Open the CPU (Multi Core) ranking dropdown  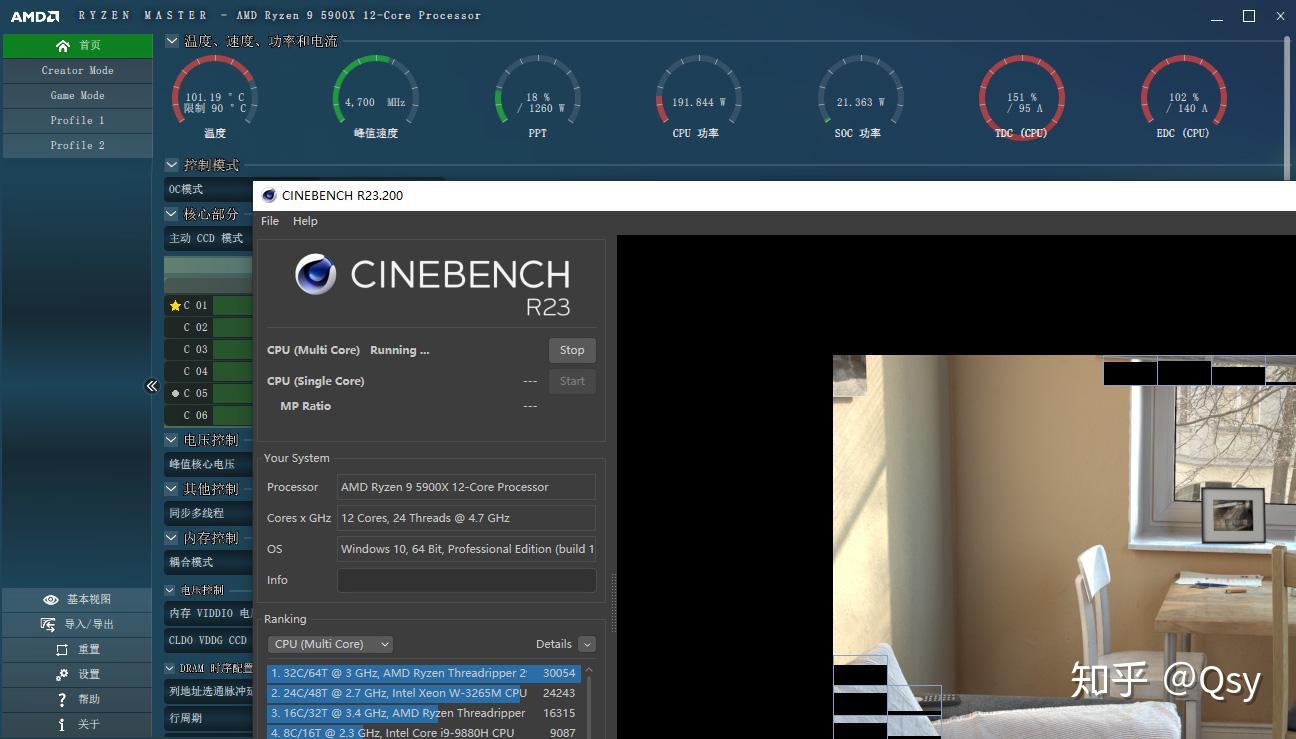pos(330,644)
